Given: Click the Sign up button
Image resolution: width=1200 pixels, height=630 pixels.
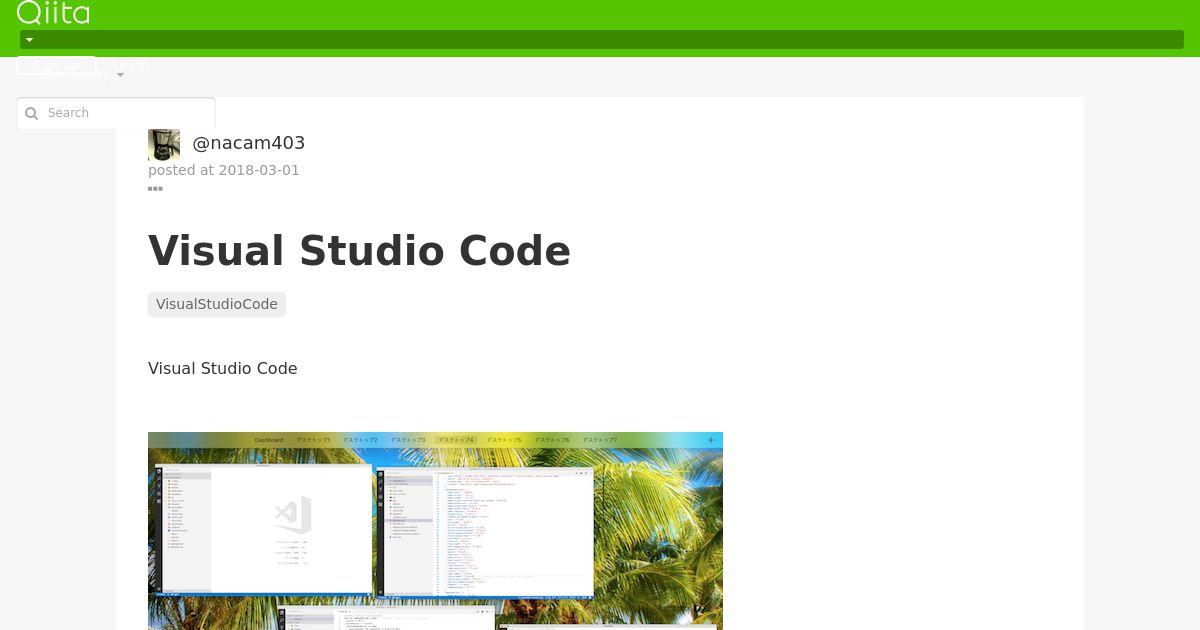Looking at the screenshot, I should [56, 66].
